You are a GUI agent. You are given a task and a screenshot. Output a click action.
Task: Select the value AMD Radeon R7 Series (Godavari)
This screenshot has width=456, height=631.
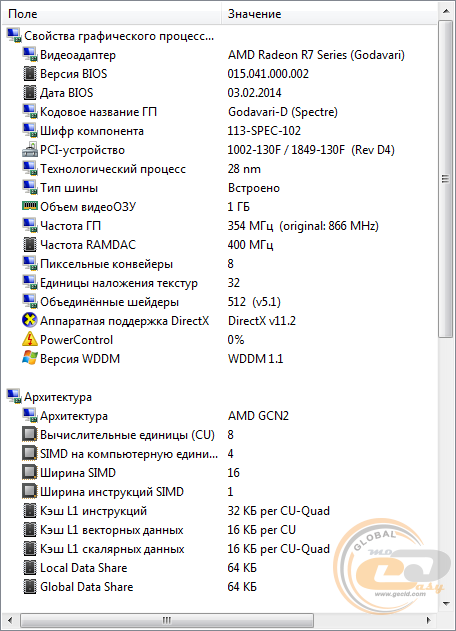[x=316, y=55]
